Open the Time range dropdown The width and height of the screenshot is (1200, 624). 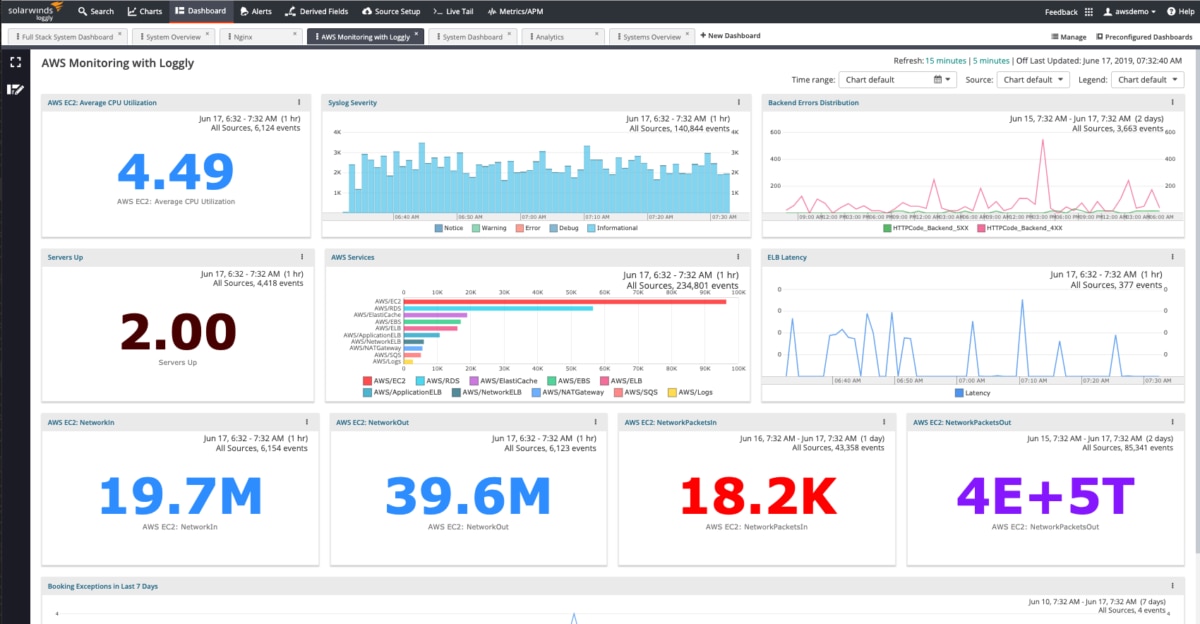pyautogui.click(x=898, y=79)
